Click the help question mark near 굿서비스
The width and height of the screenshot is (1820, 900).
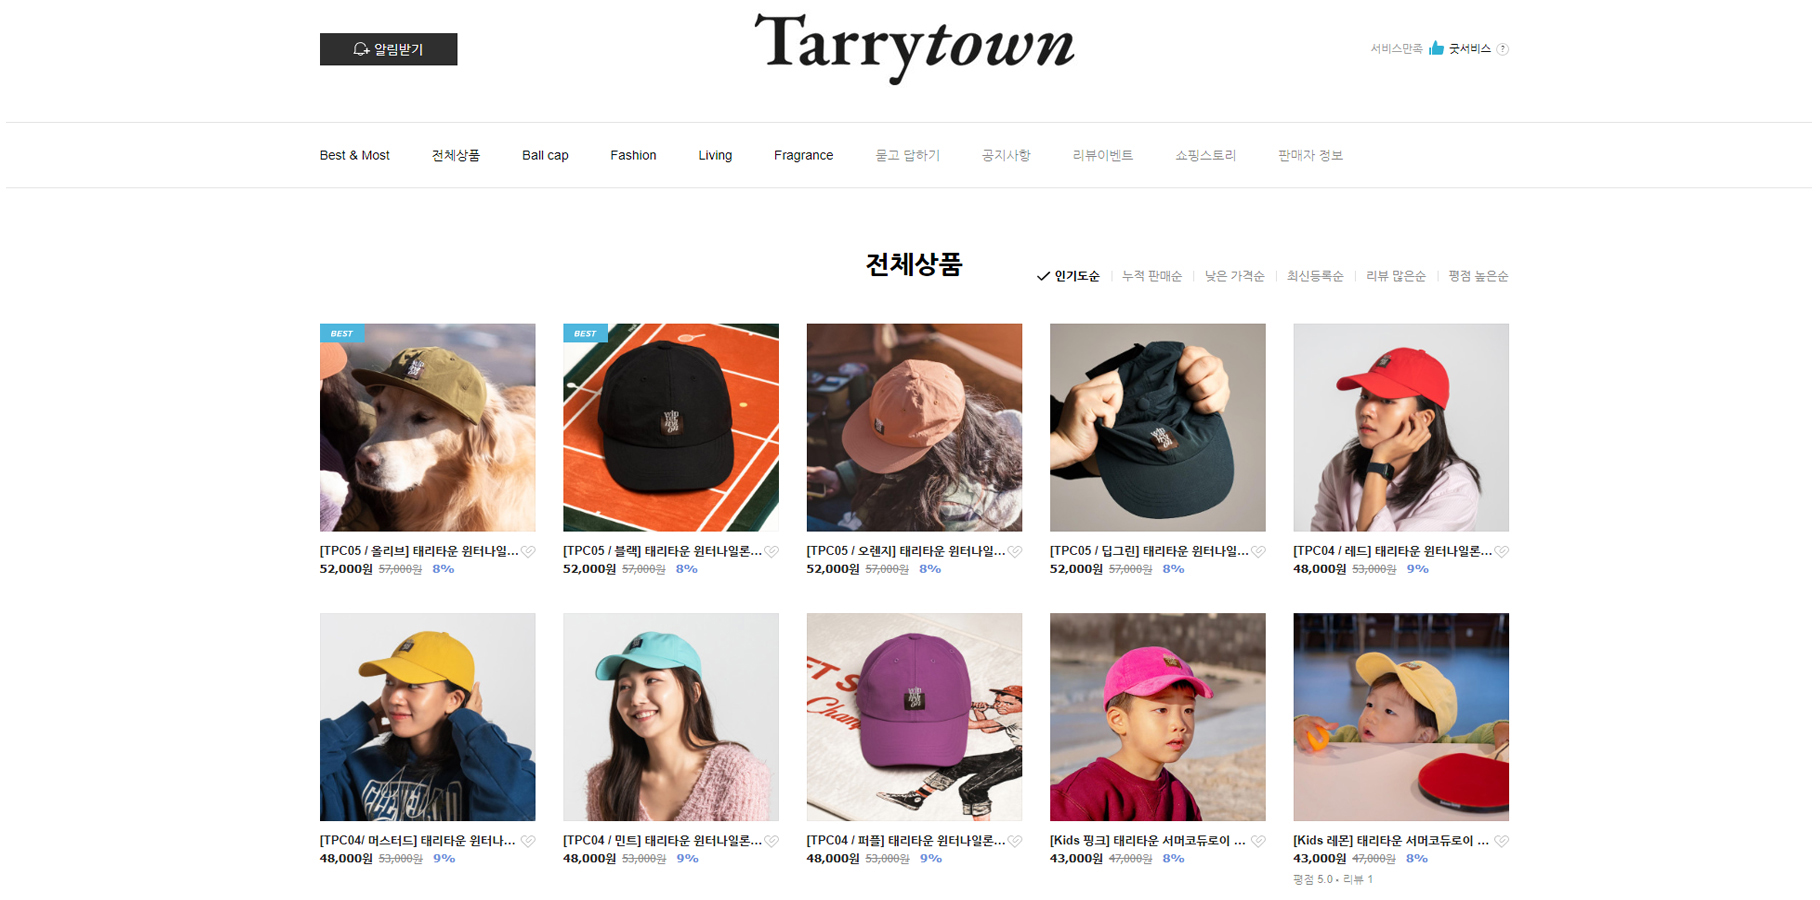[1502, 49]
